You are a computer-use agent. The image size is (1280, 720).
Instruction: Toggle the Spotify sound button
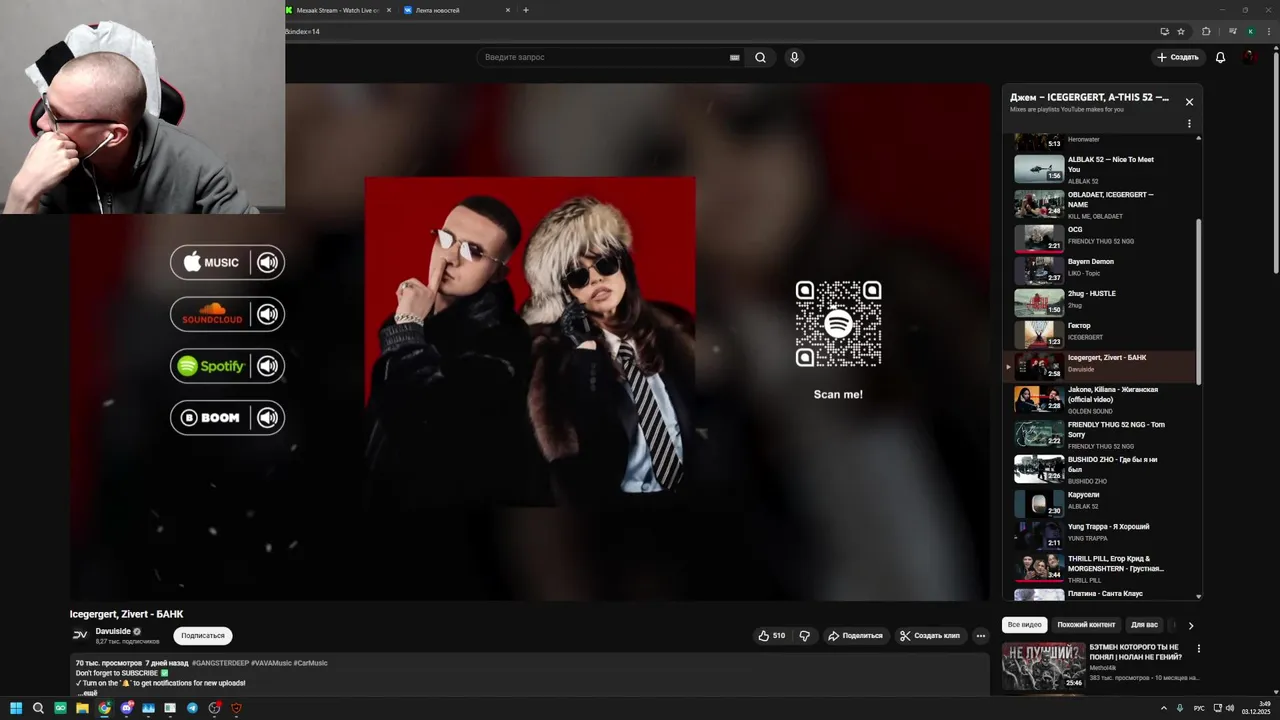tap(267, 366)
